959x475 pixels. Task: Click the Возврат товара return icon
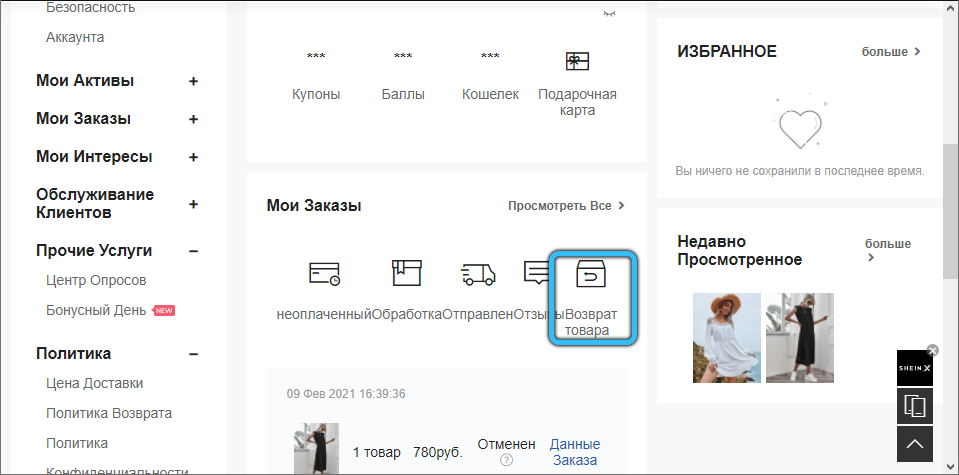click(592, 276)
